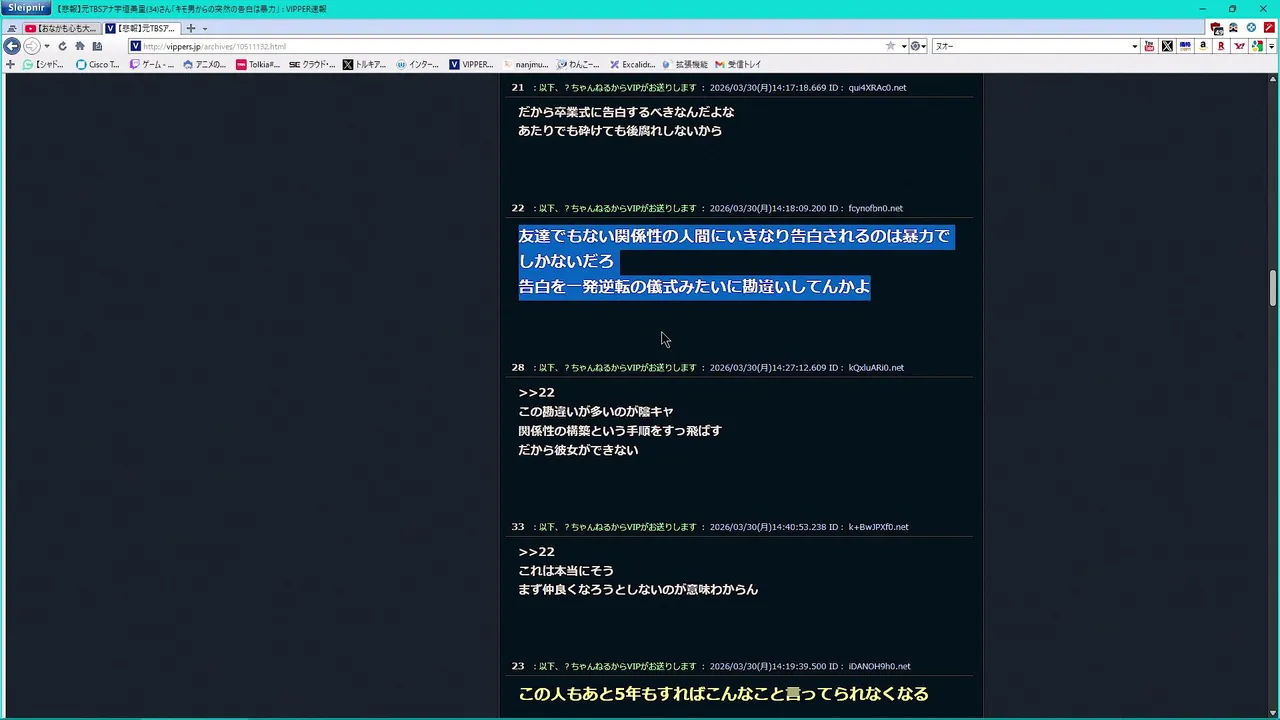Click post number 21 header

[x=517, y=87]
